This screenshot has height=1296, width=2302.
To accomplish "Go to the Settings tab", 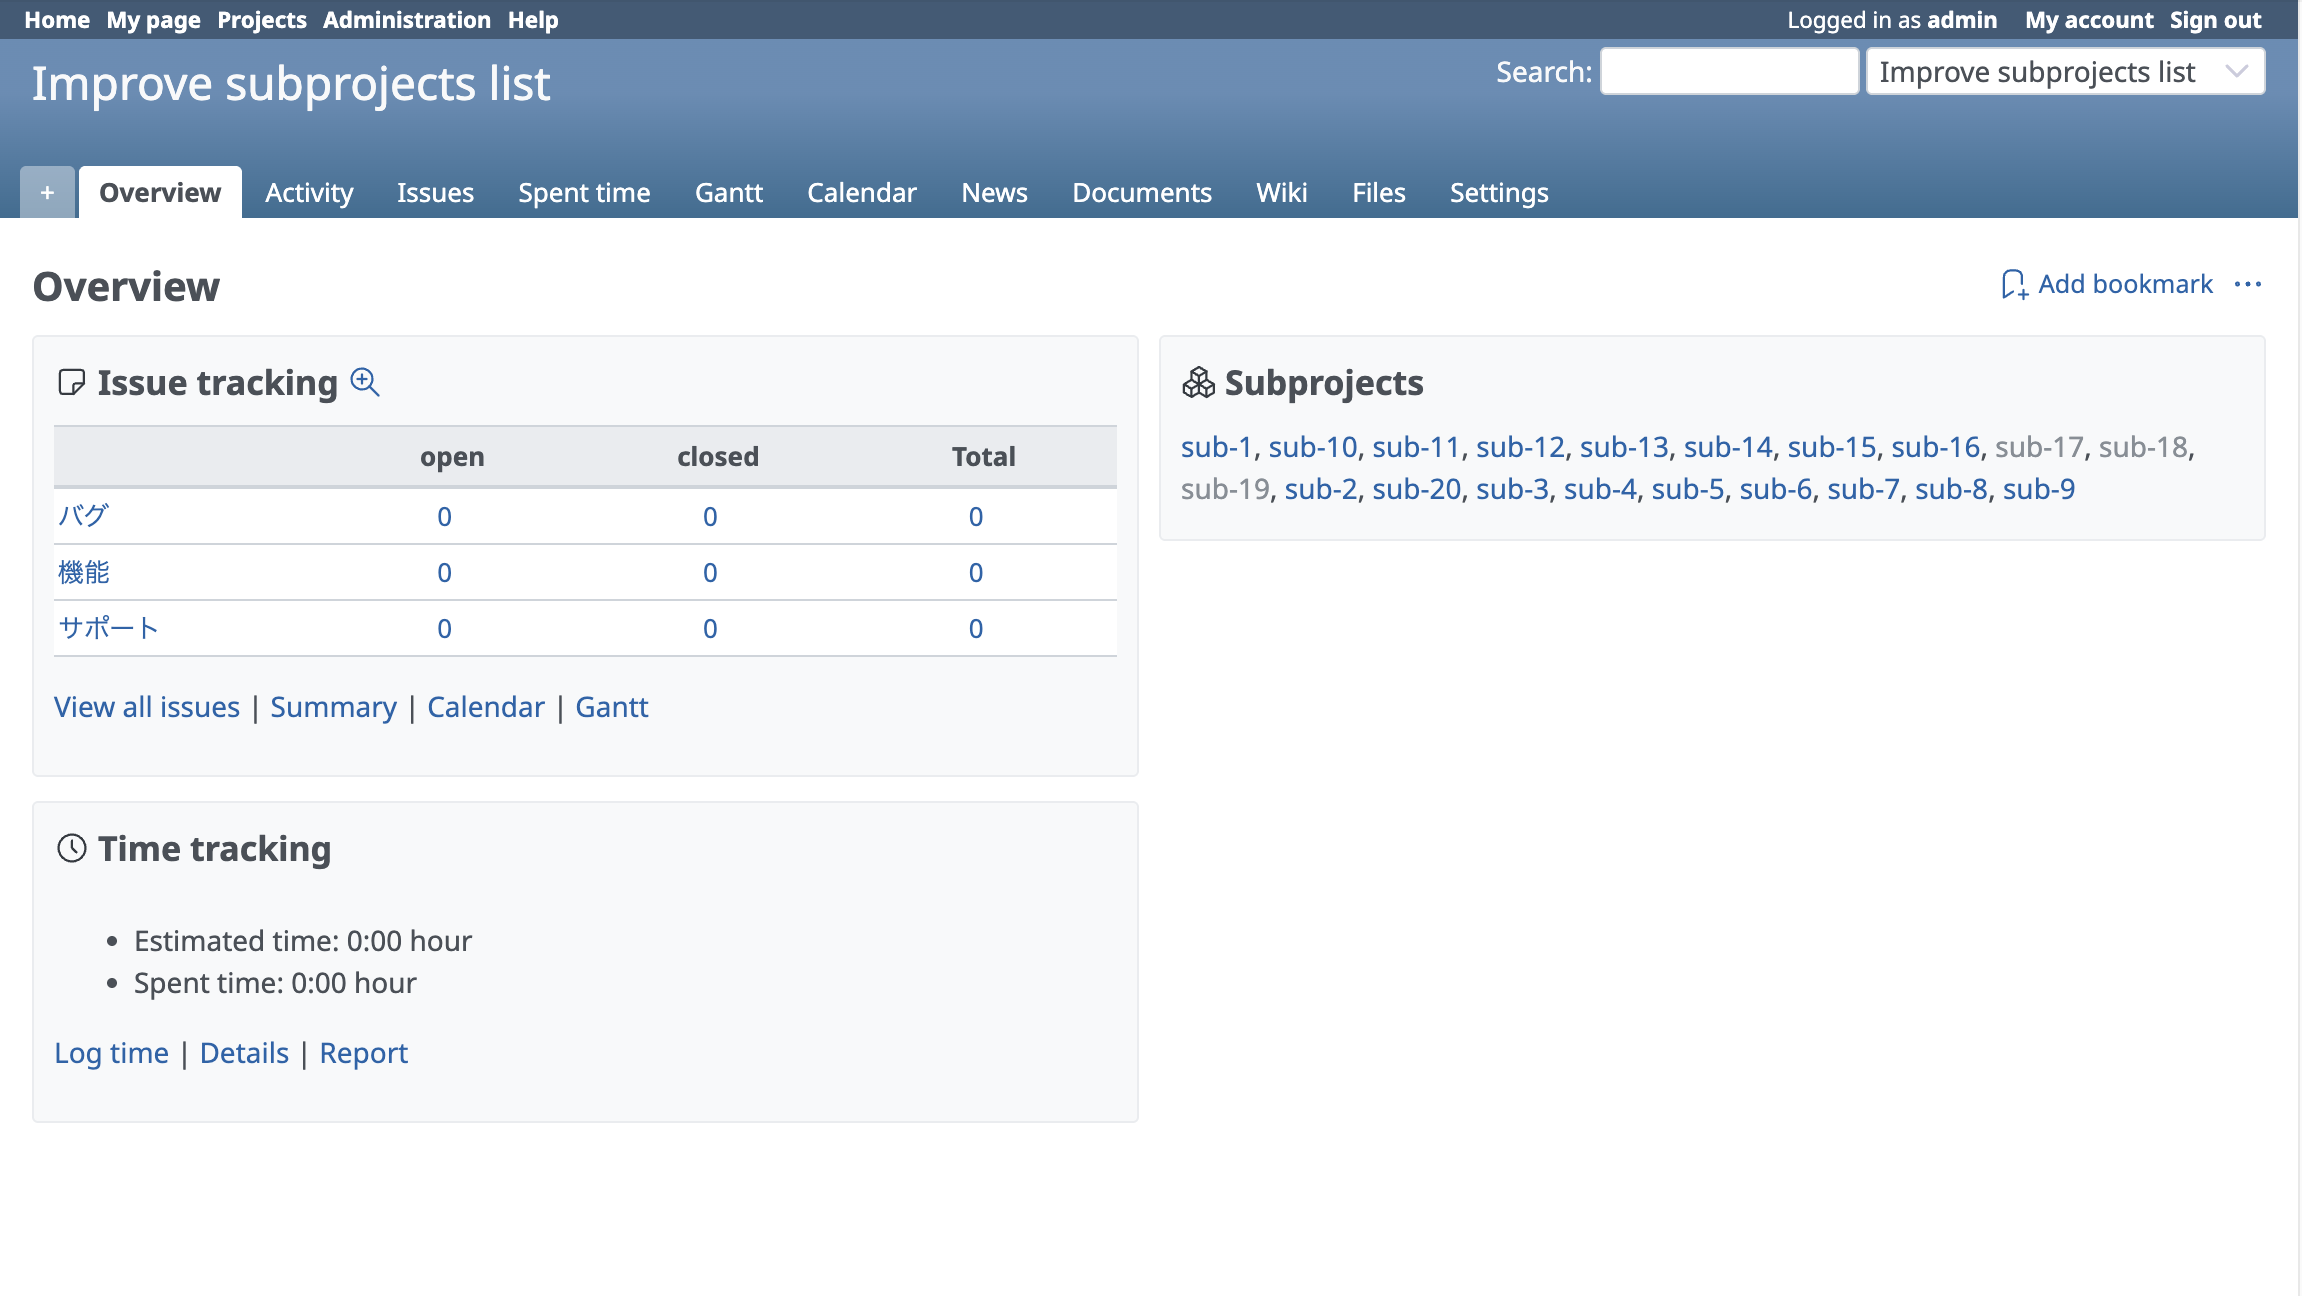I will 1498,192.
